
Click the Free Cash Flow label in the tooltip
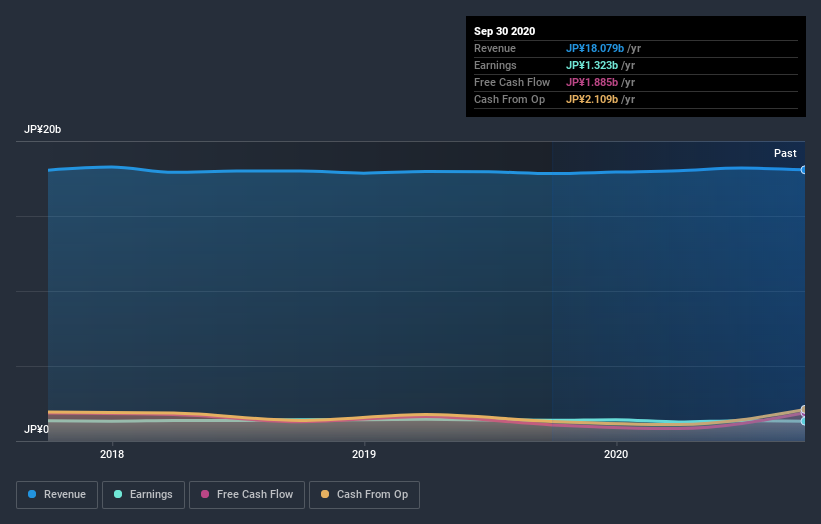coord(512,82)
